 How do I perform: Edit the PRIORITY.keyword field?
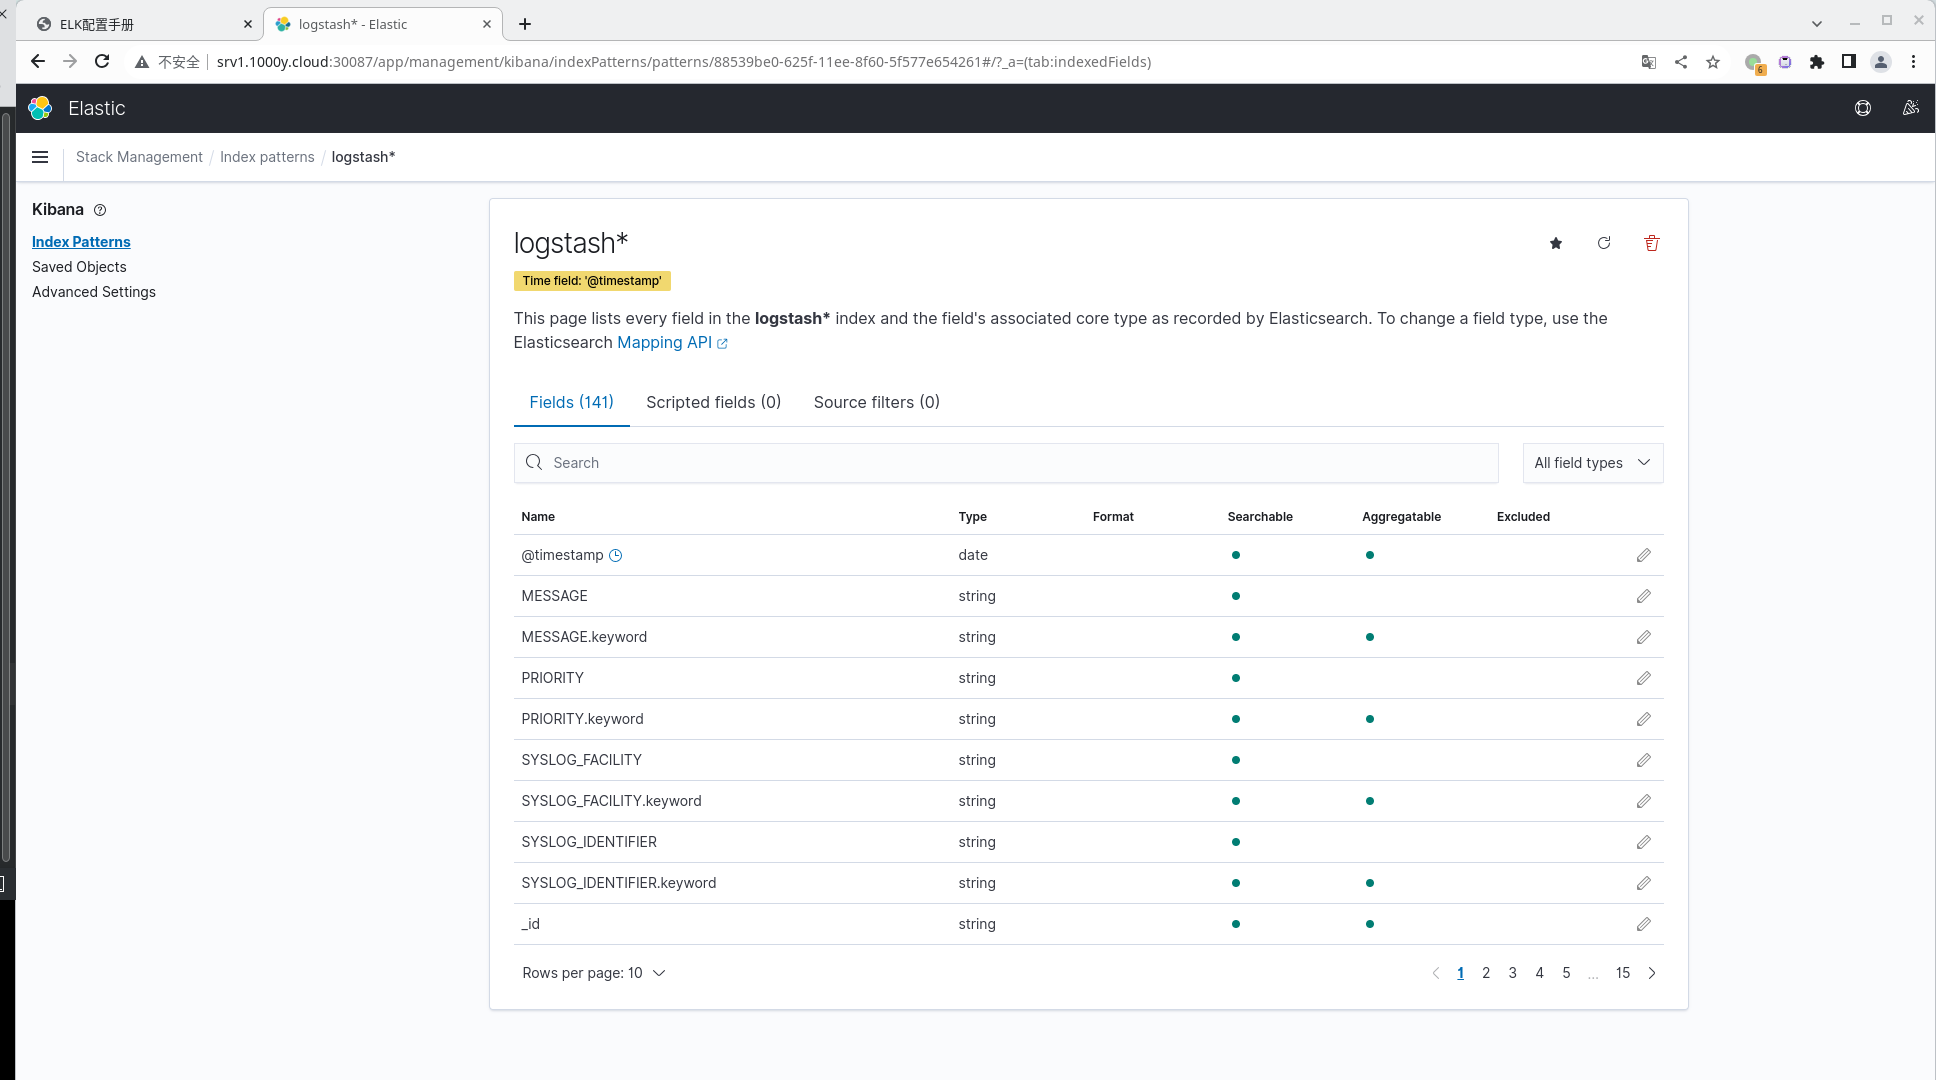coord(1643,719)
